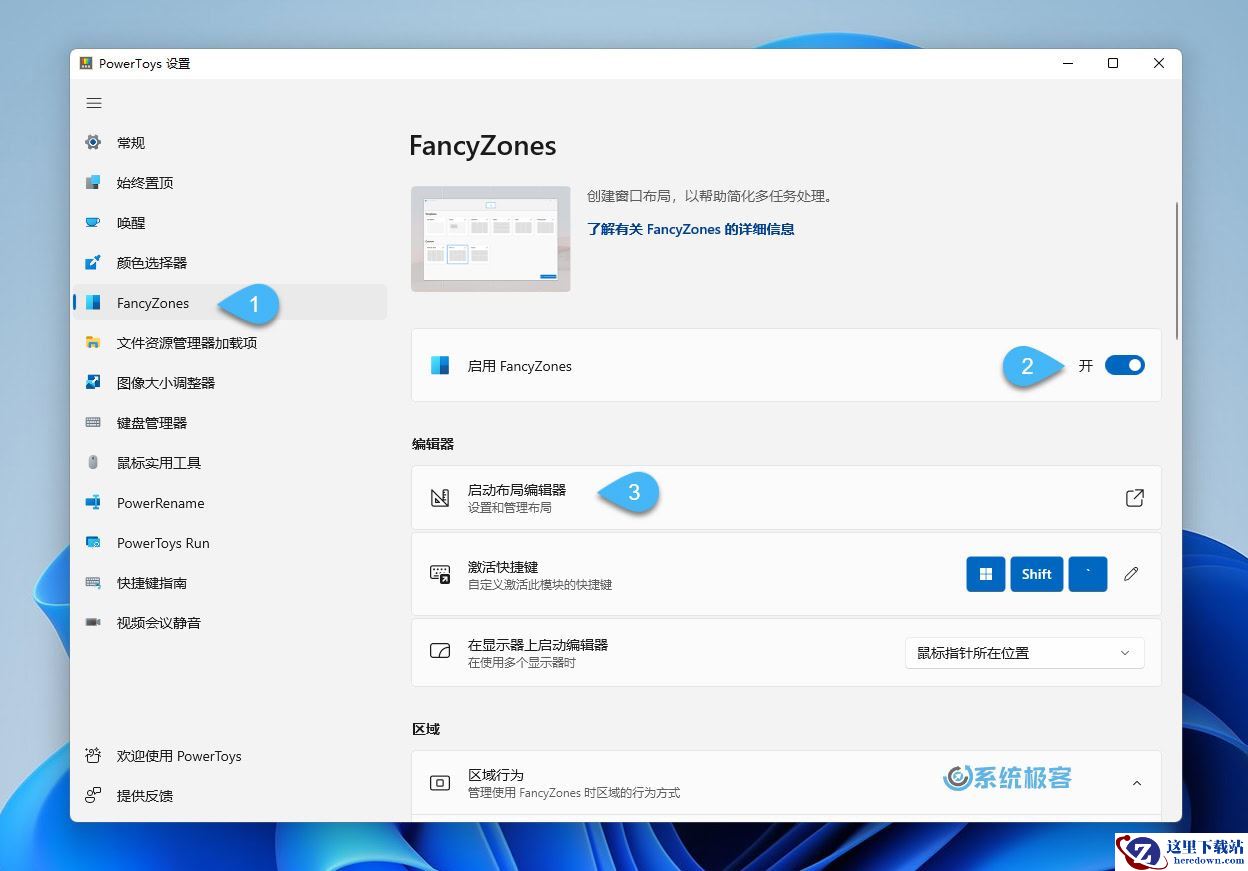Click the 键盘管理器 keyboard icon
Image resolution: width=1248 pixels, height=871 pixels.
pos(93,422)
